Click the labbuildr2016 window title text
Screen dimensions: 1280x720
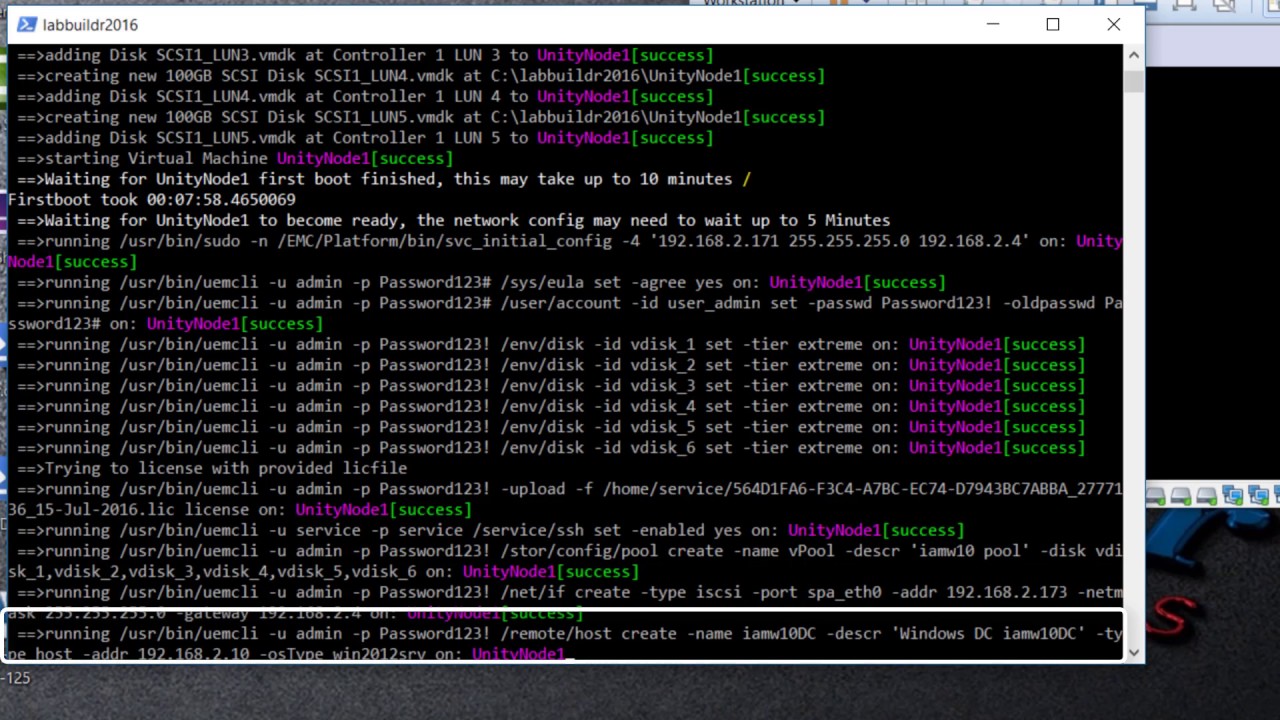[90, 25]
